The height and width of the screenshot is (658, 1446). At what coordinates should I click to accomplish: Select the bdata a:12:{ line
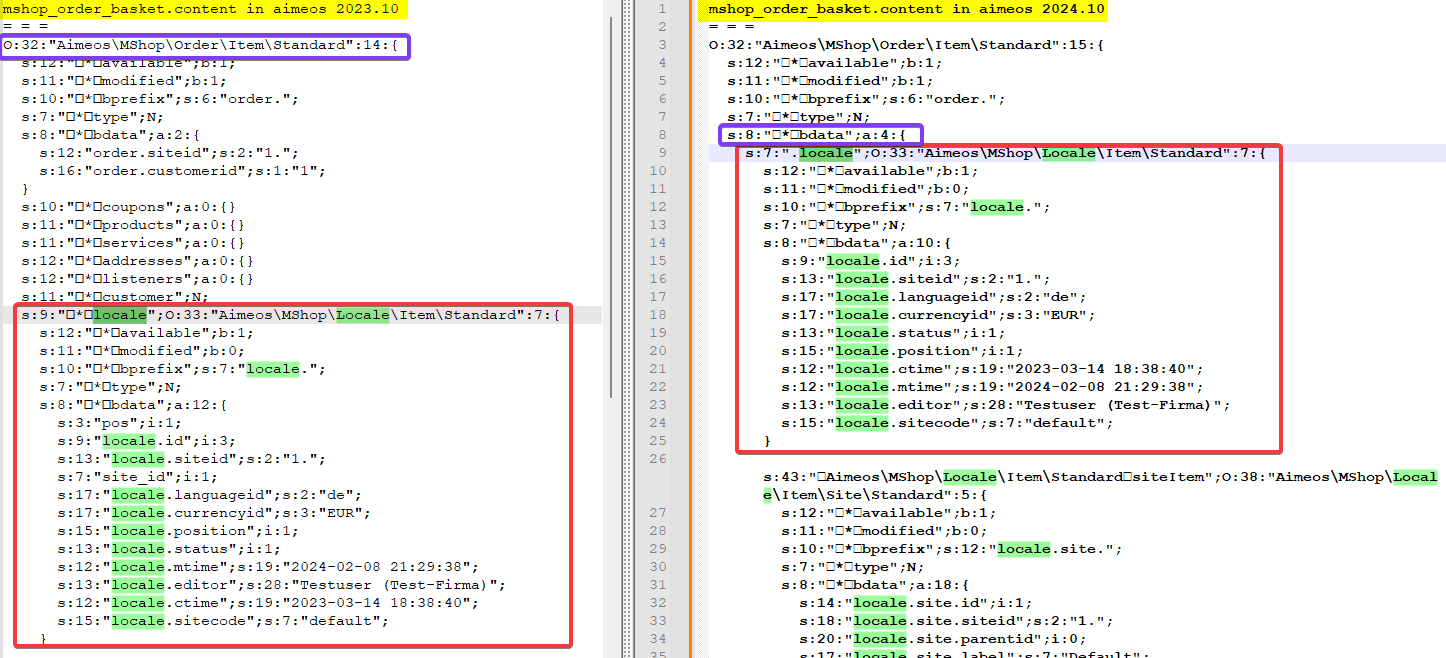[x=134, y=405]
